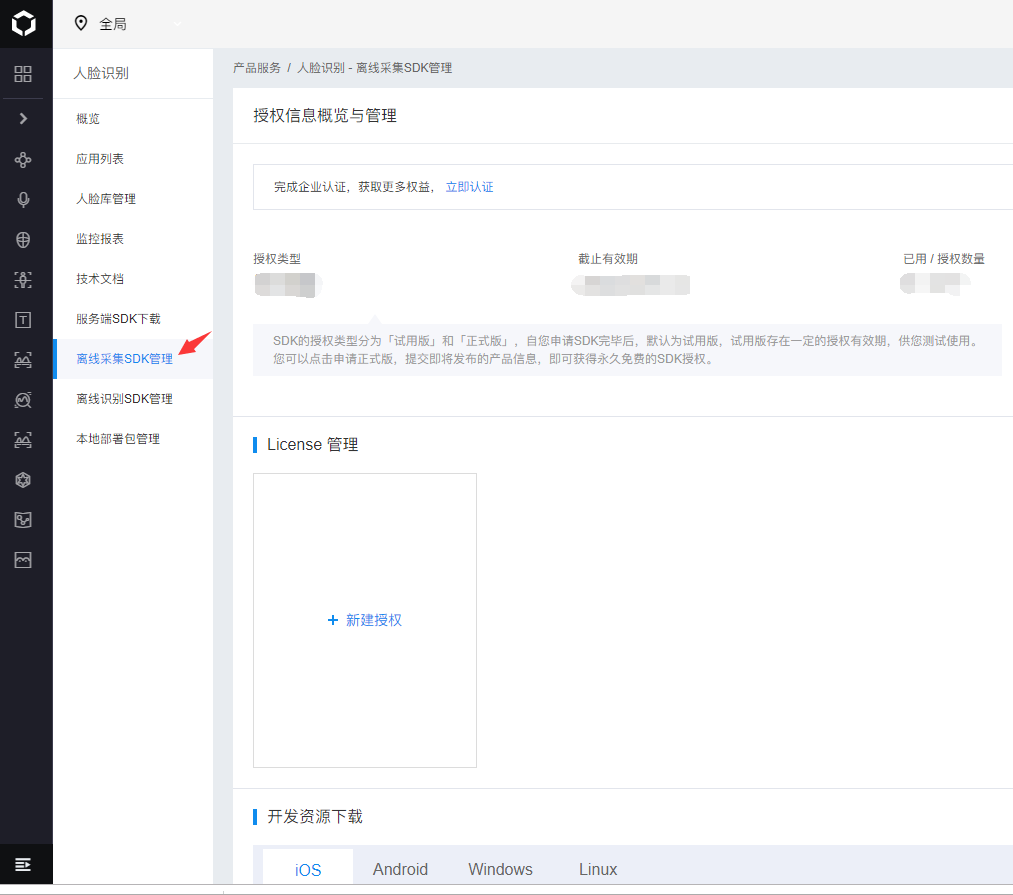Click the location pin icon beside 全局

click(x=81, y=23)
